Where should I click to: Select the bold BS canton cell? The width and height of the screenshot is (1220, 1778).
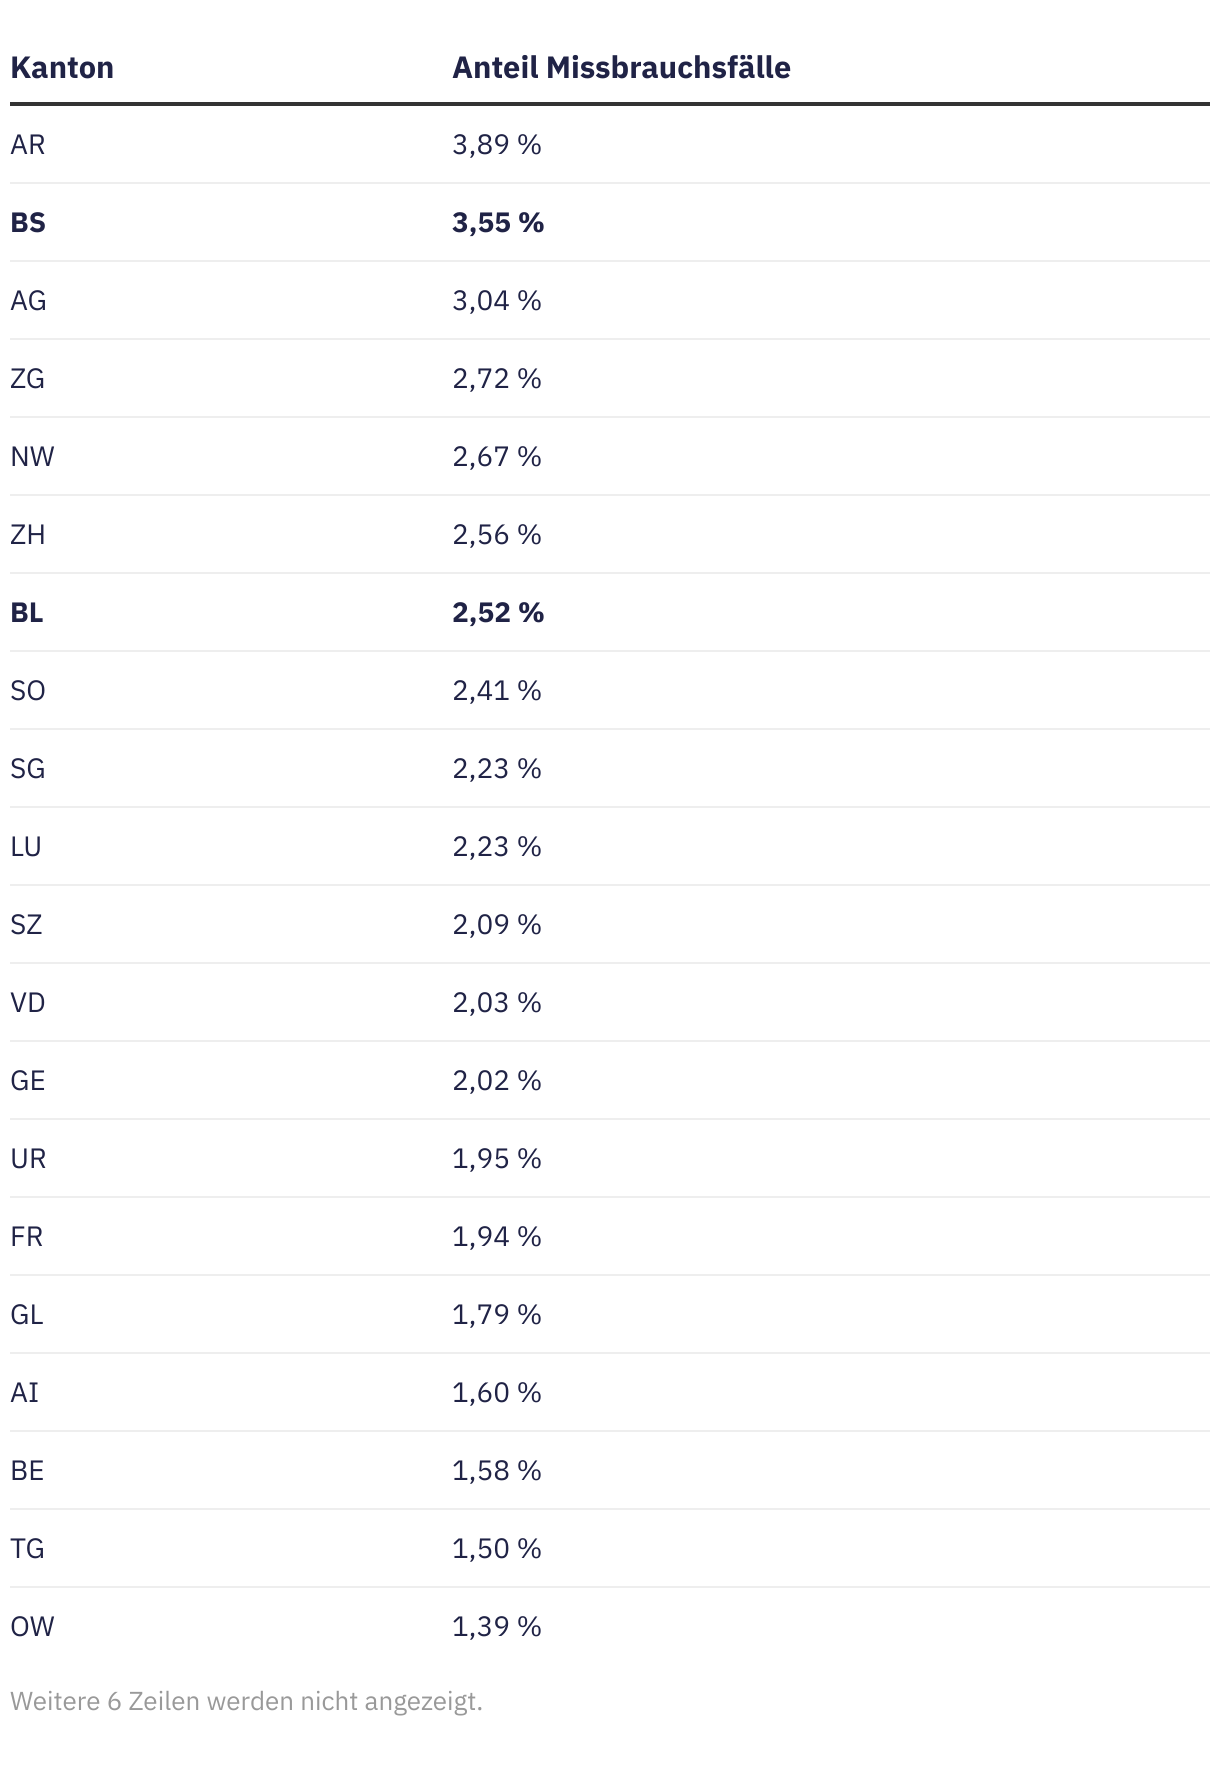pyautogui.click(x=28, y=223)
